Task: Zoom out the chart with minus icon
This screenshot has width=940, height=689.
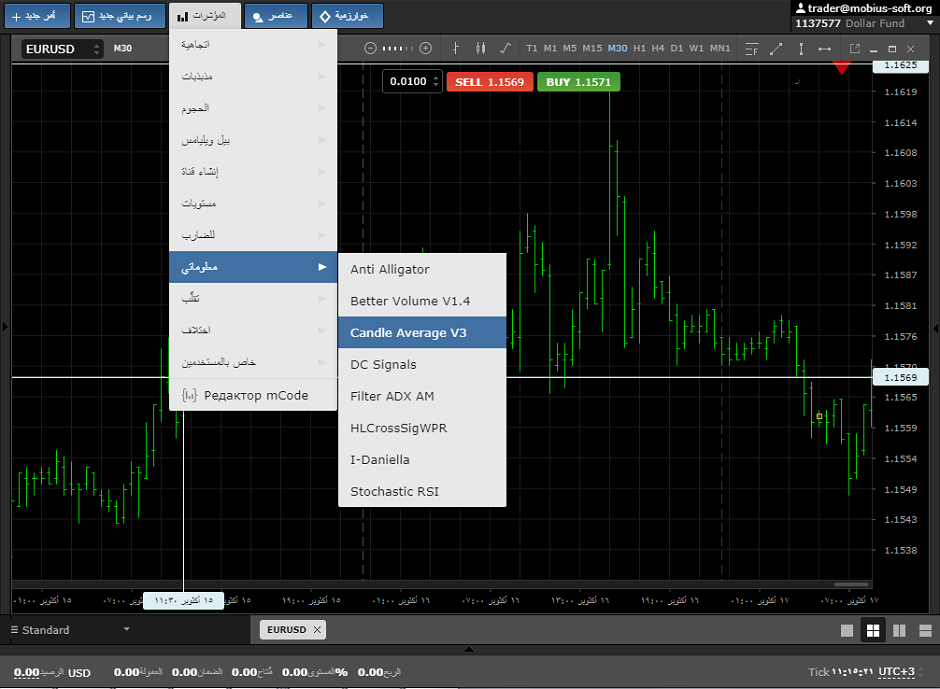Action: [370, 49]
